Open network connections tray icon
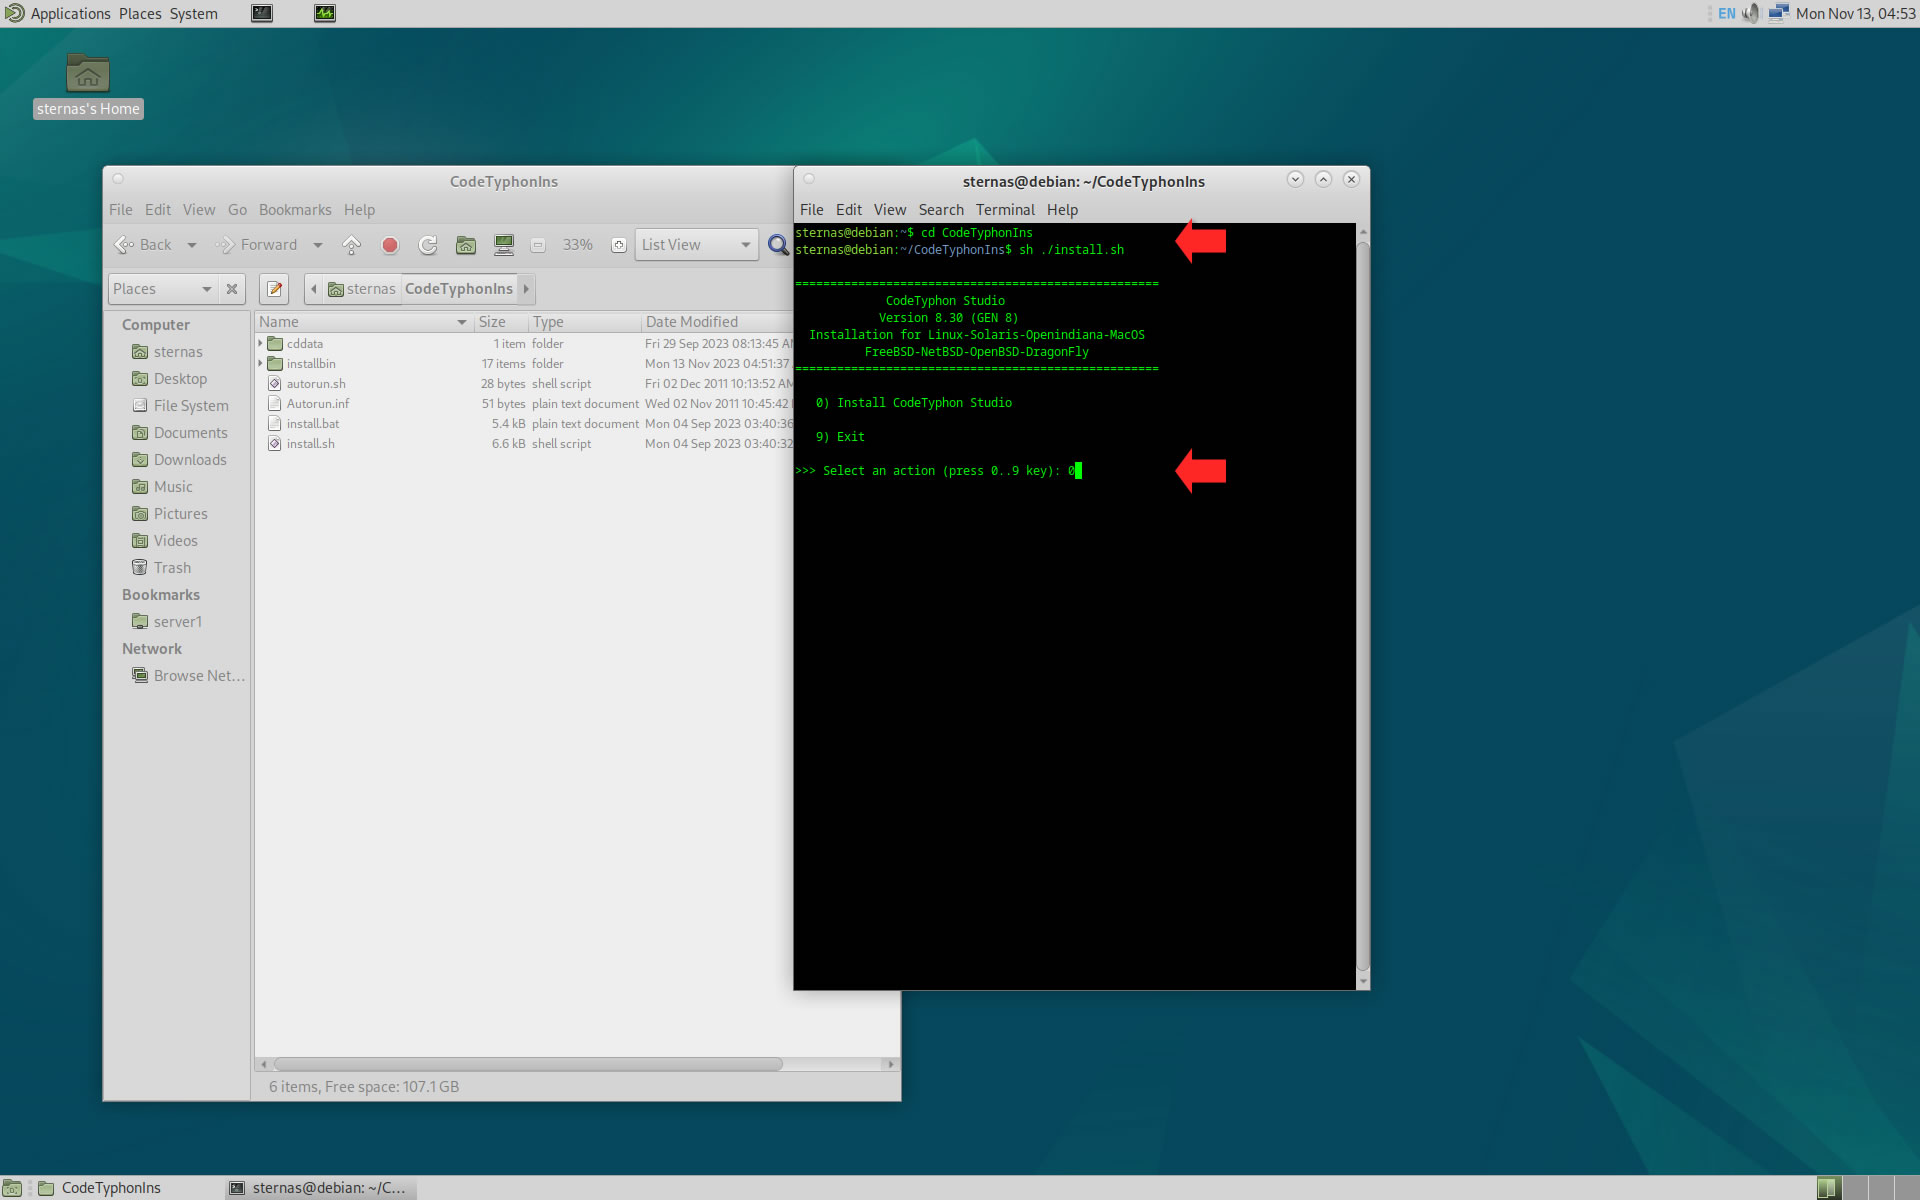1920x1200 pixels. (1778, 13)
